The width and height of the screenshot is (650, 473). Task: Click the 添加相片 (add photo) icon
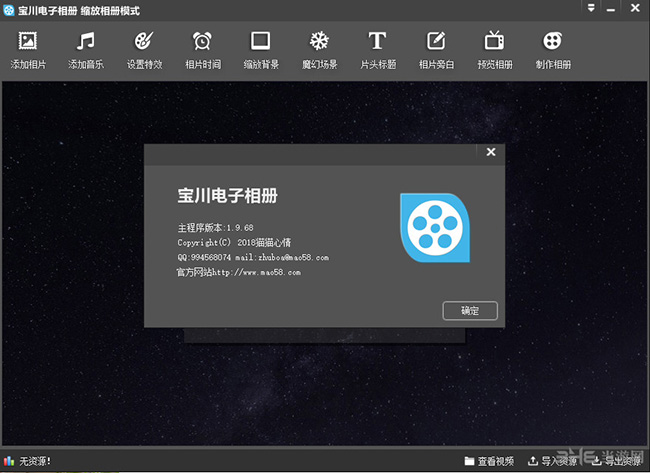pyautogui.click(x=28, y=42)
